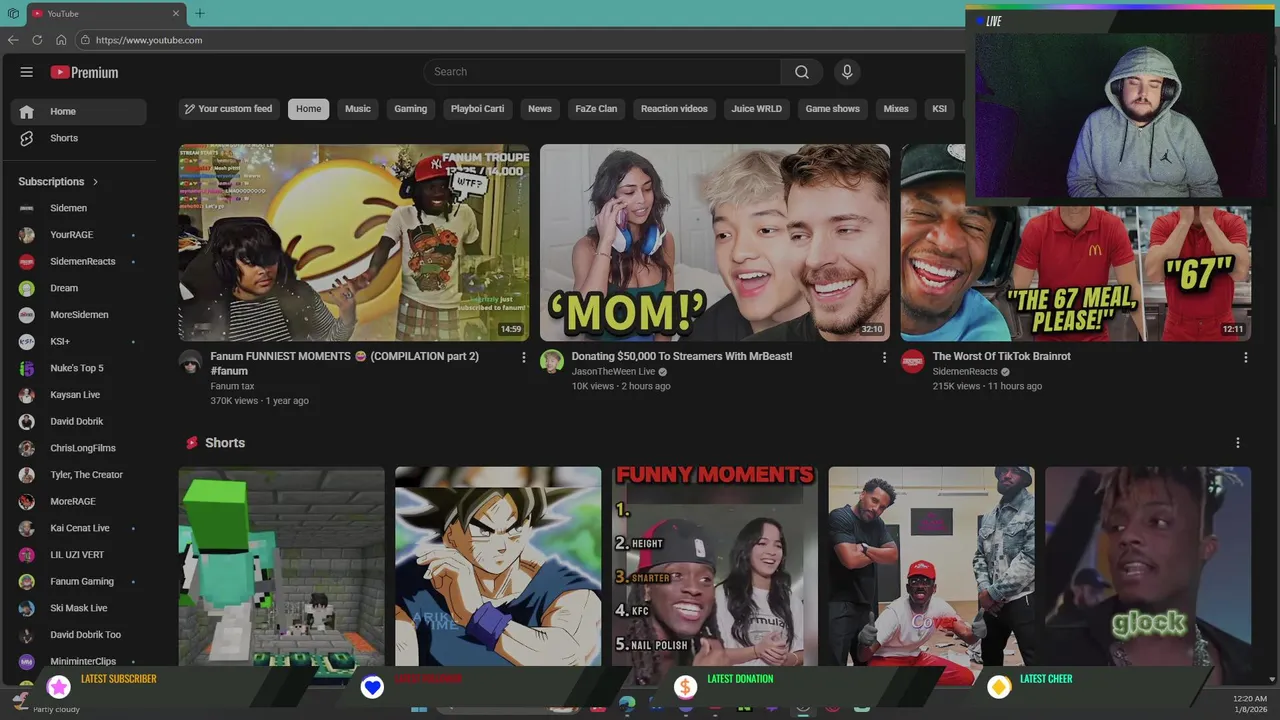Select the Gaming filter chip
Image resolution: width=1280 pixels, height=720 pixels.
411,109
